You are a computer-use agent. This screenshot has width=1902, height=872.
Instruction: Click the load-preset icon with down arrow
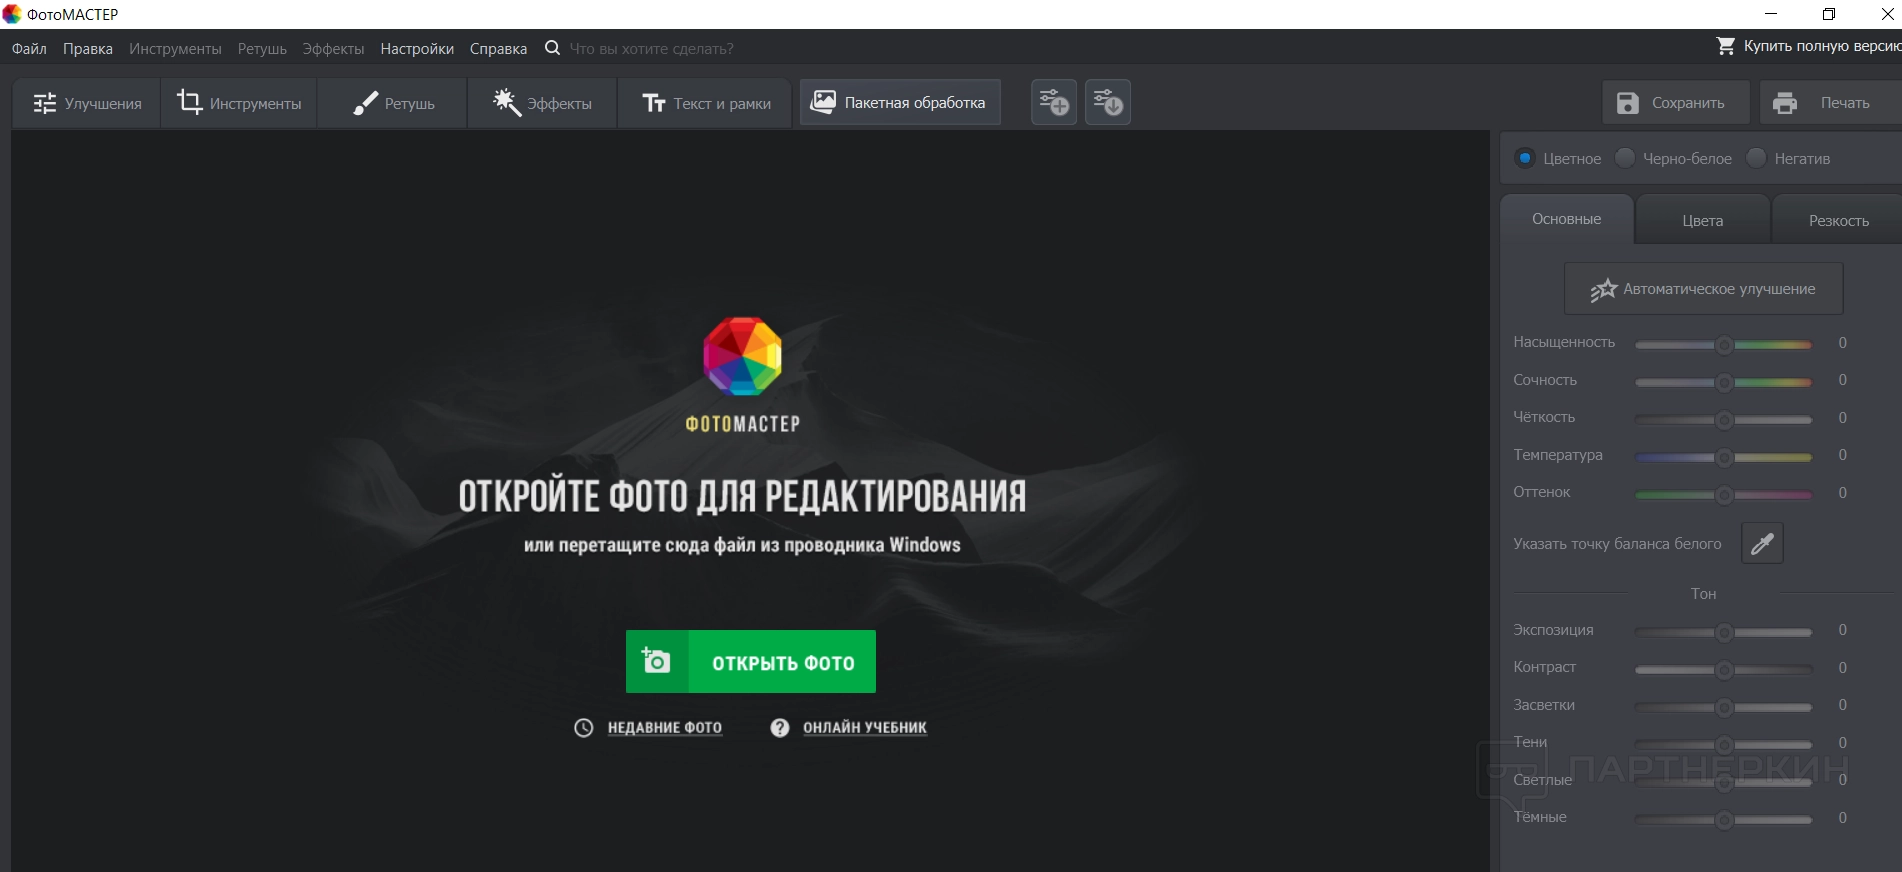click(1108, 102)
